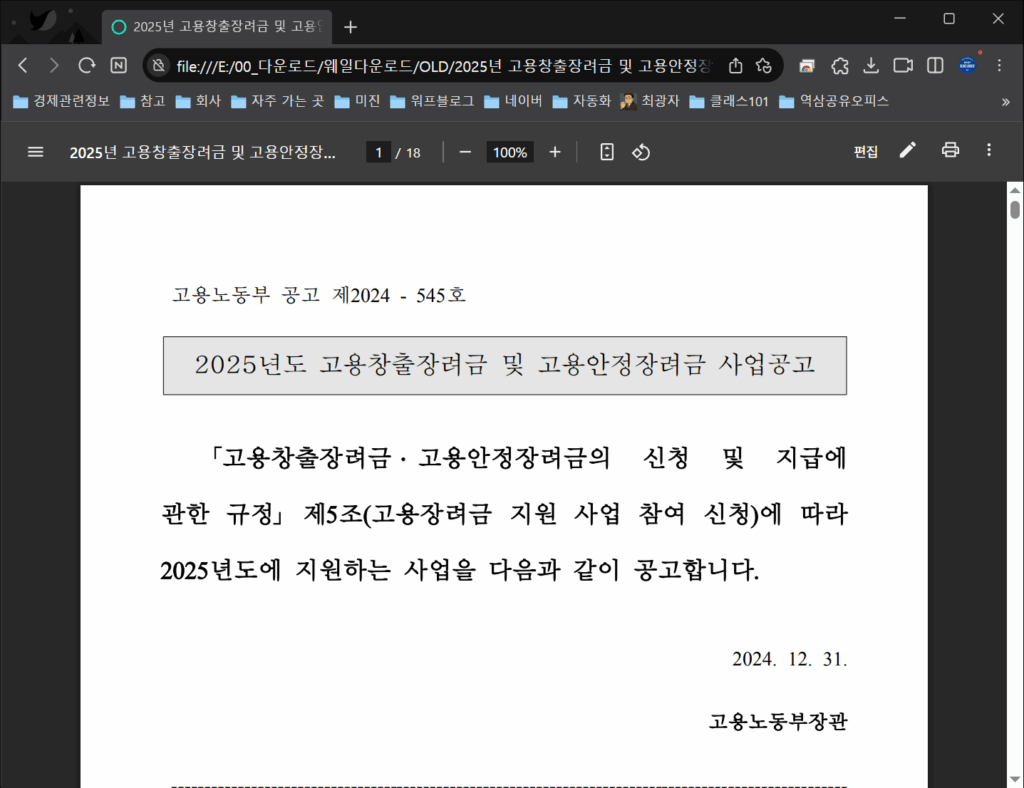Image resolution: width=1024 pixels, height=788 pixels.
Task: Open the 회사 bookmark folder
Action: (199, 101)
